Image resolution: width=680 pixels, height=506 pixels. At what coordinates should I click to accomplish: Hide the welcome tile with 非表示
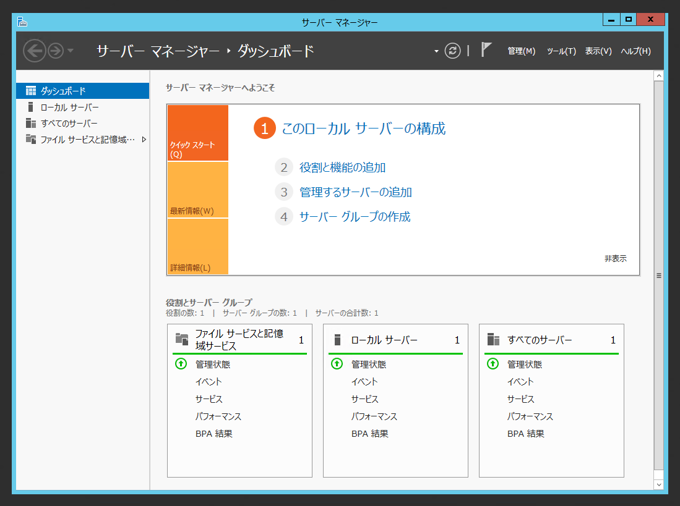pyautogui.click(x=615, y=259)
